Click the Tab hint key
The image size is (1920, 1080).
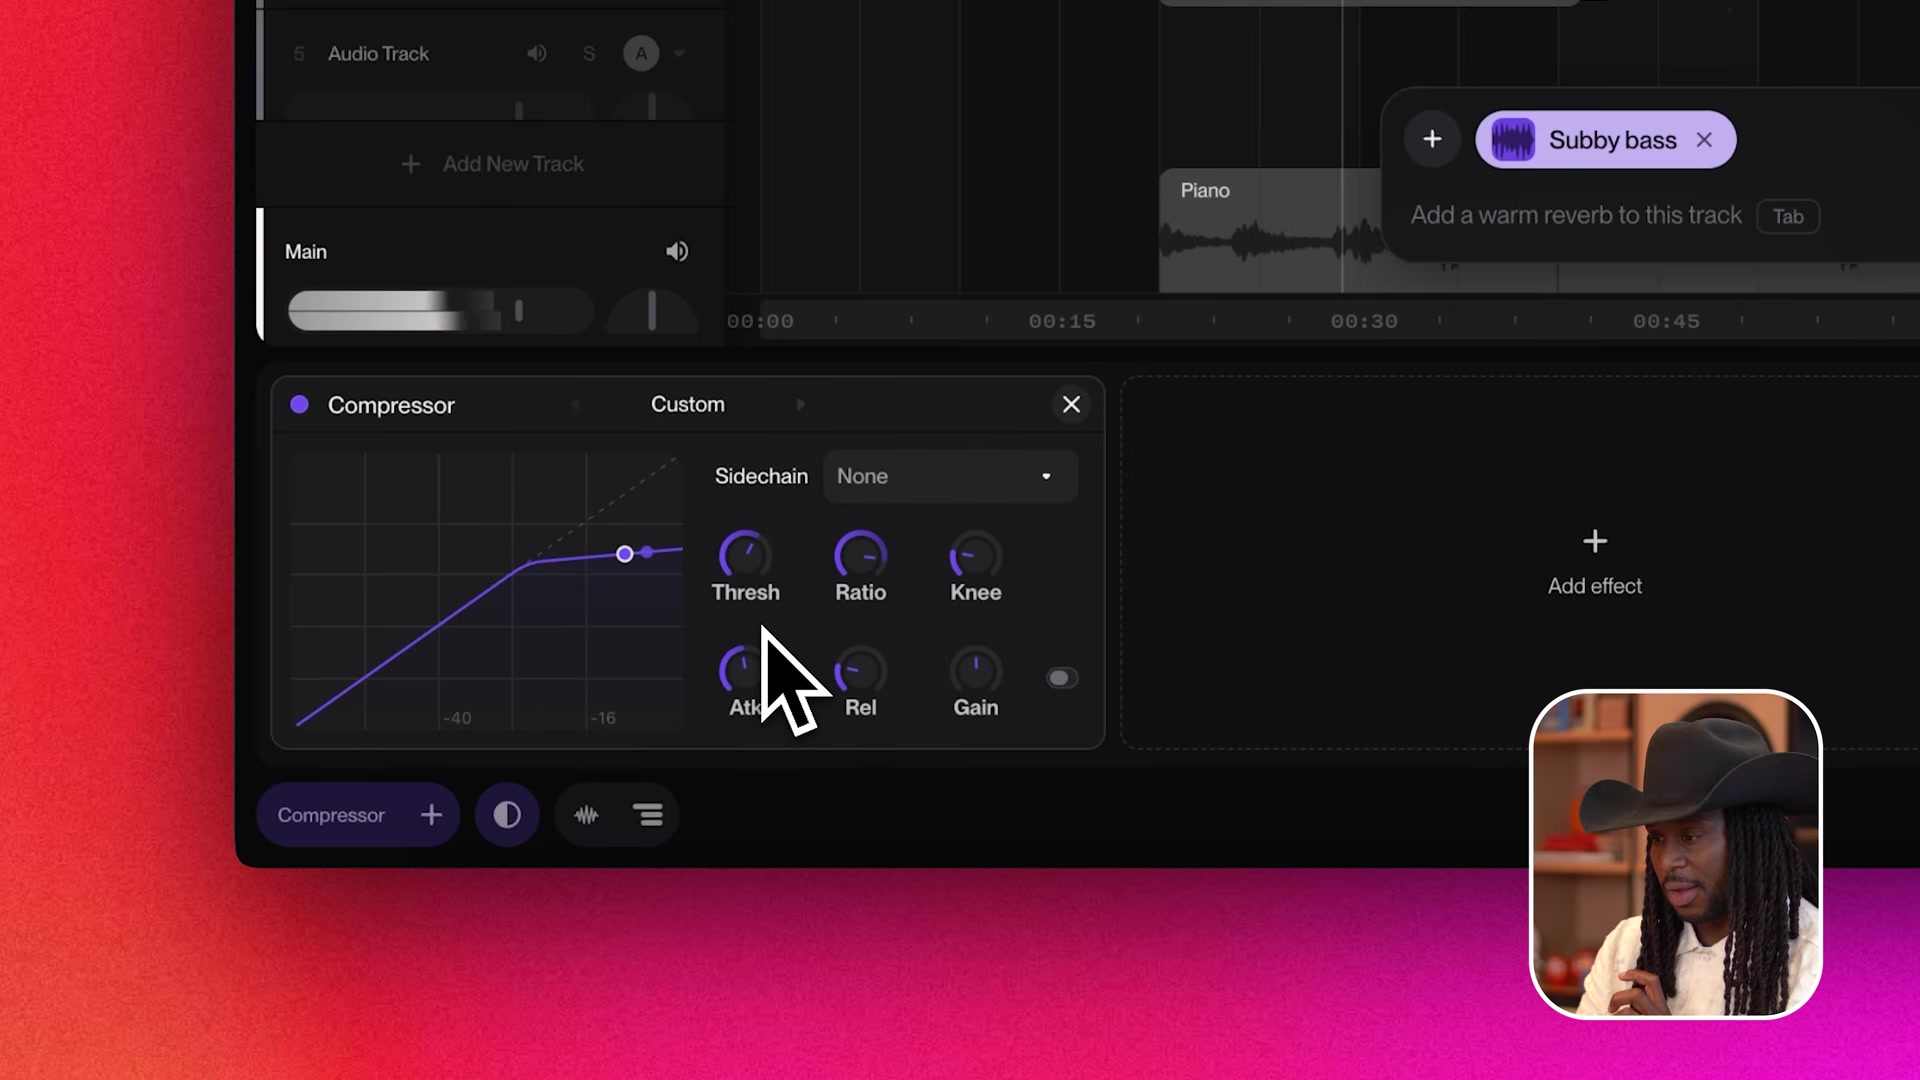click(1788, 216)
